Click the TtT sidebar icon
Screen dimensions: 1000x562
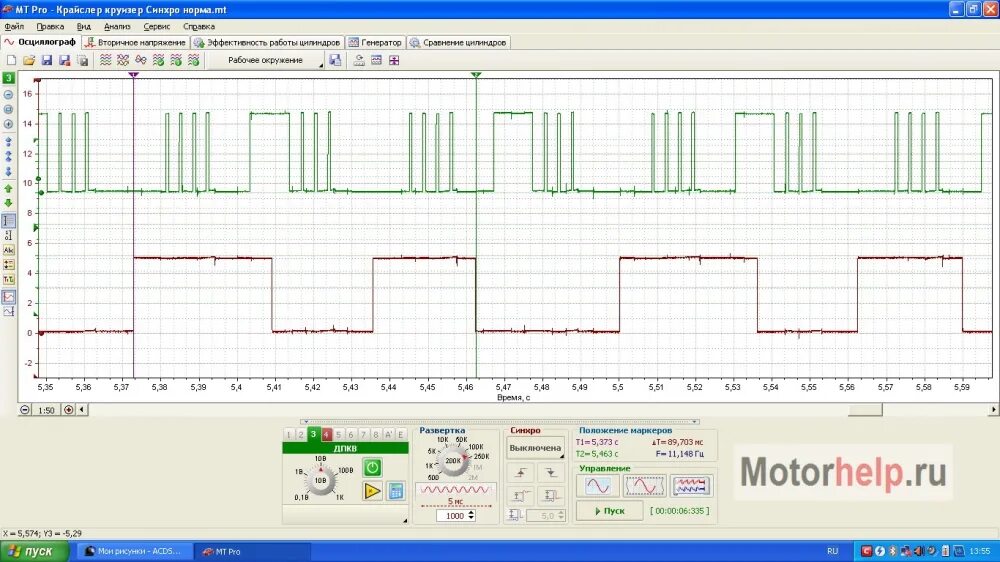click(x=8, y=279)
